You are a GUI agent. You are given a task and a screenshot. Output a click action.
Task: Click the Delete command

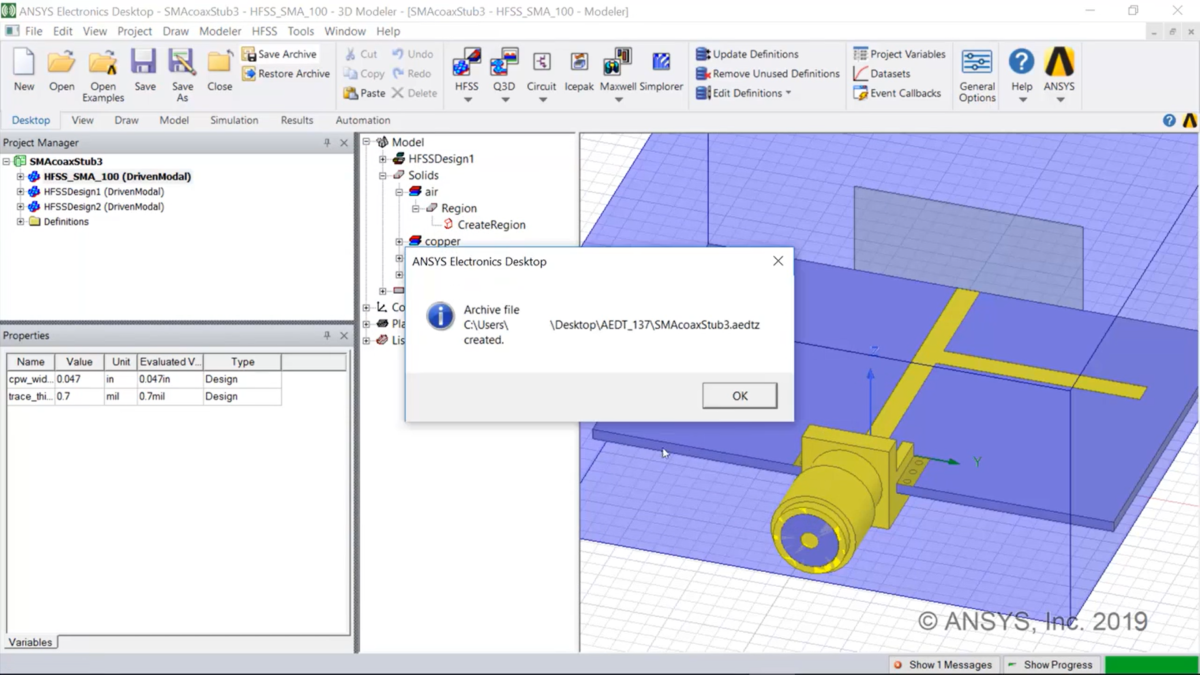click(414, 93)
